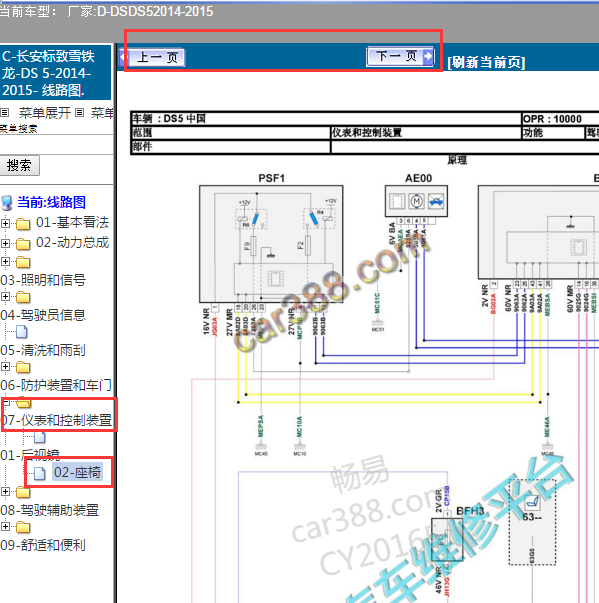Screen dimensions: 599x603
Task: Select the 03-照明和信号 tree item
Action: [x=43, y=280]
